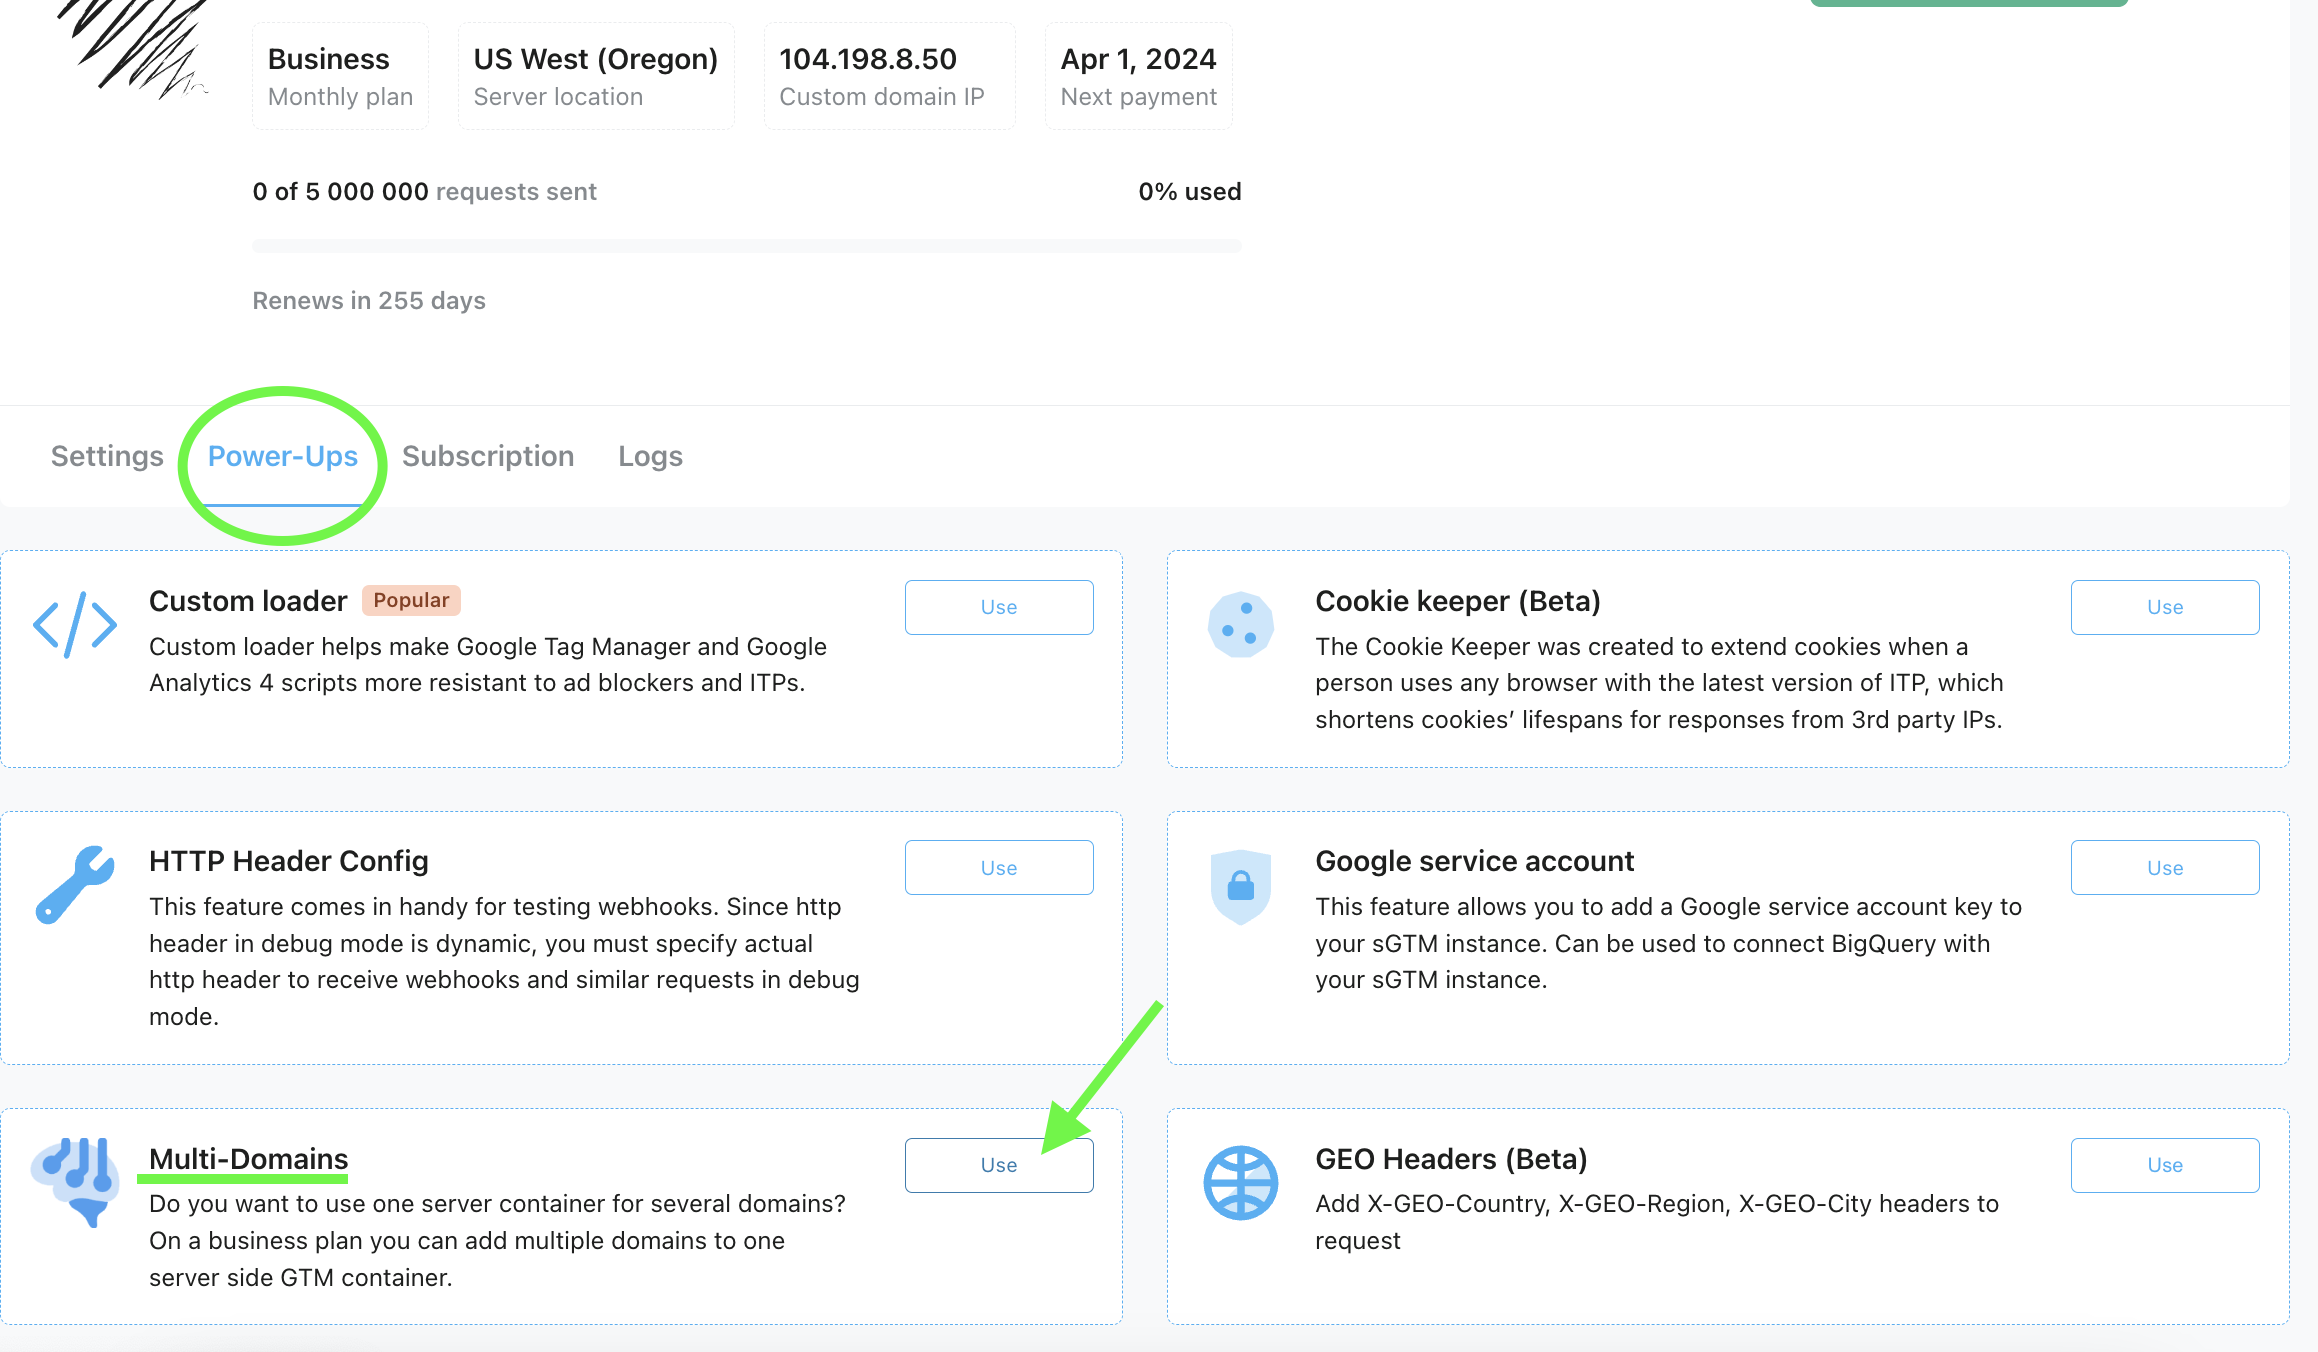Viewport: 2318px width, 1352px height.
Task: Open the Logs tab
Action: (x=650, y=456)
